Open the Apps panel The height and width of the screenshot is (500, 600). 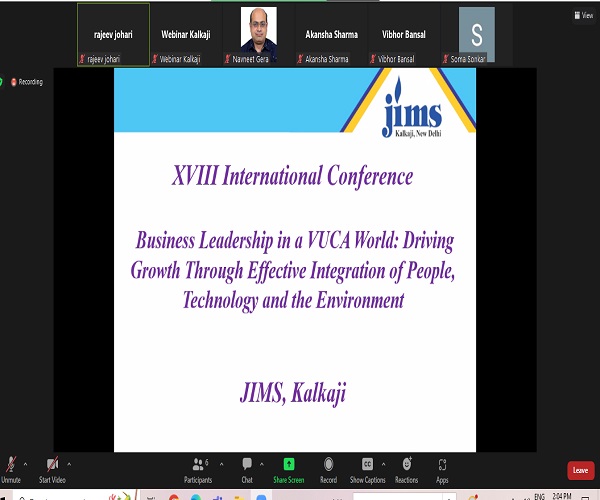tap(442, 470)
